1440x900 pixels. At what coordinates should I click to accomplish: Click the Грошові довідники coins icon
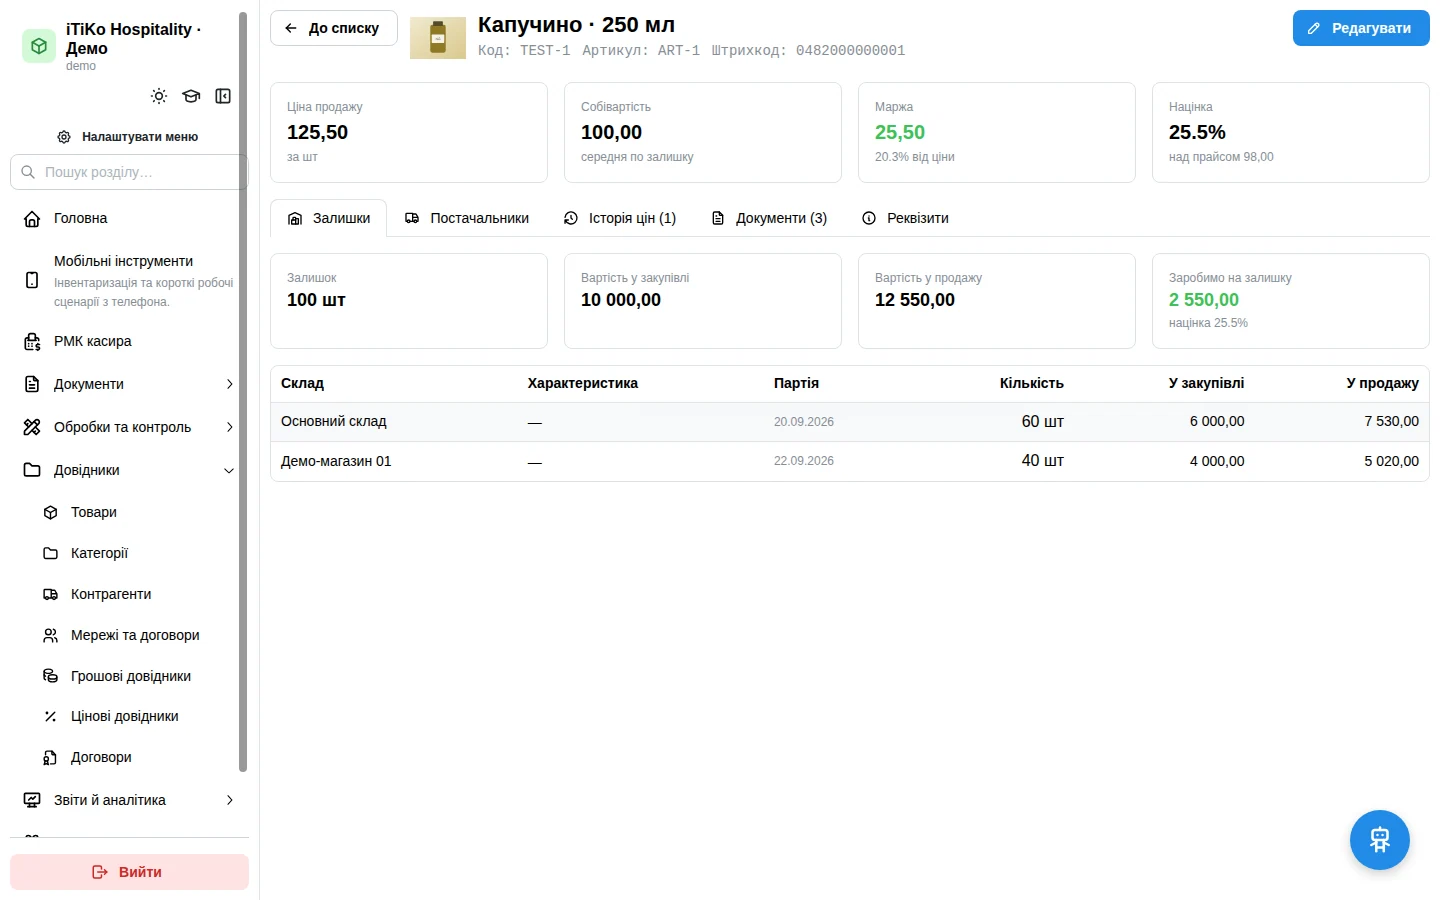(50, 676)
